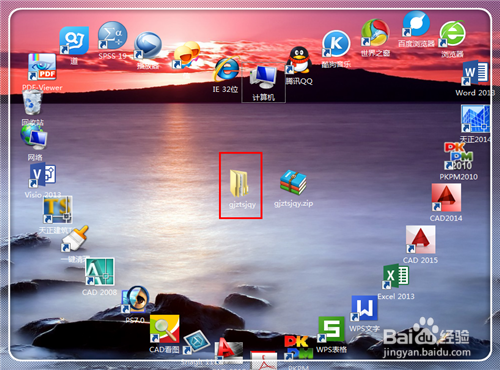Open the Adobe PDF icon at bottom edge
The image size is (500, 370).
[263, 360]
